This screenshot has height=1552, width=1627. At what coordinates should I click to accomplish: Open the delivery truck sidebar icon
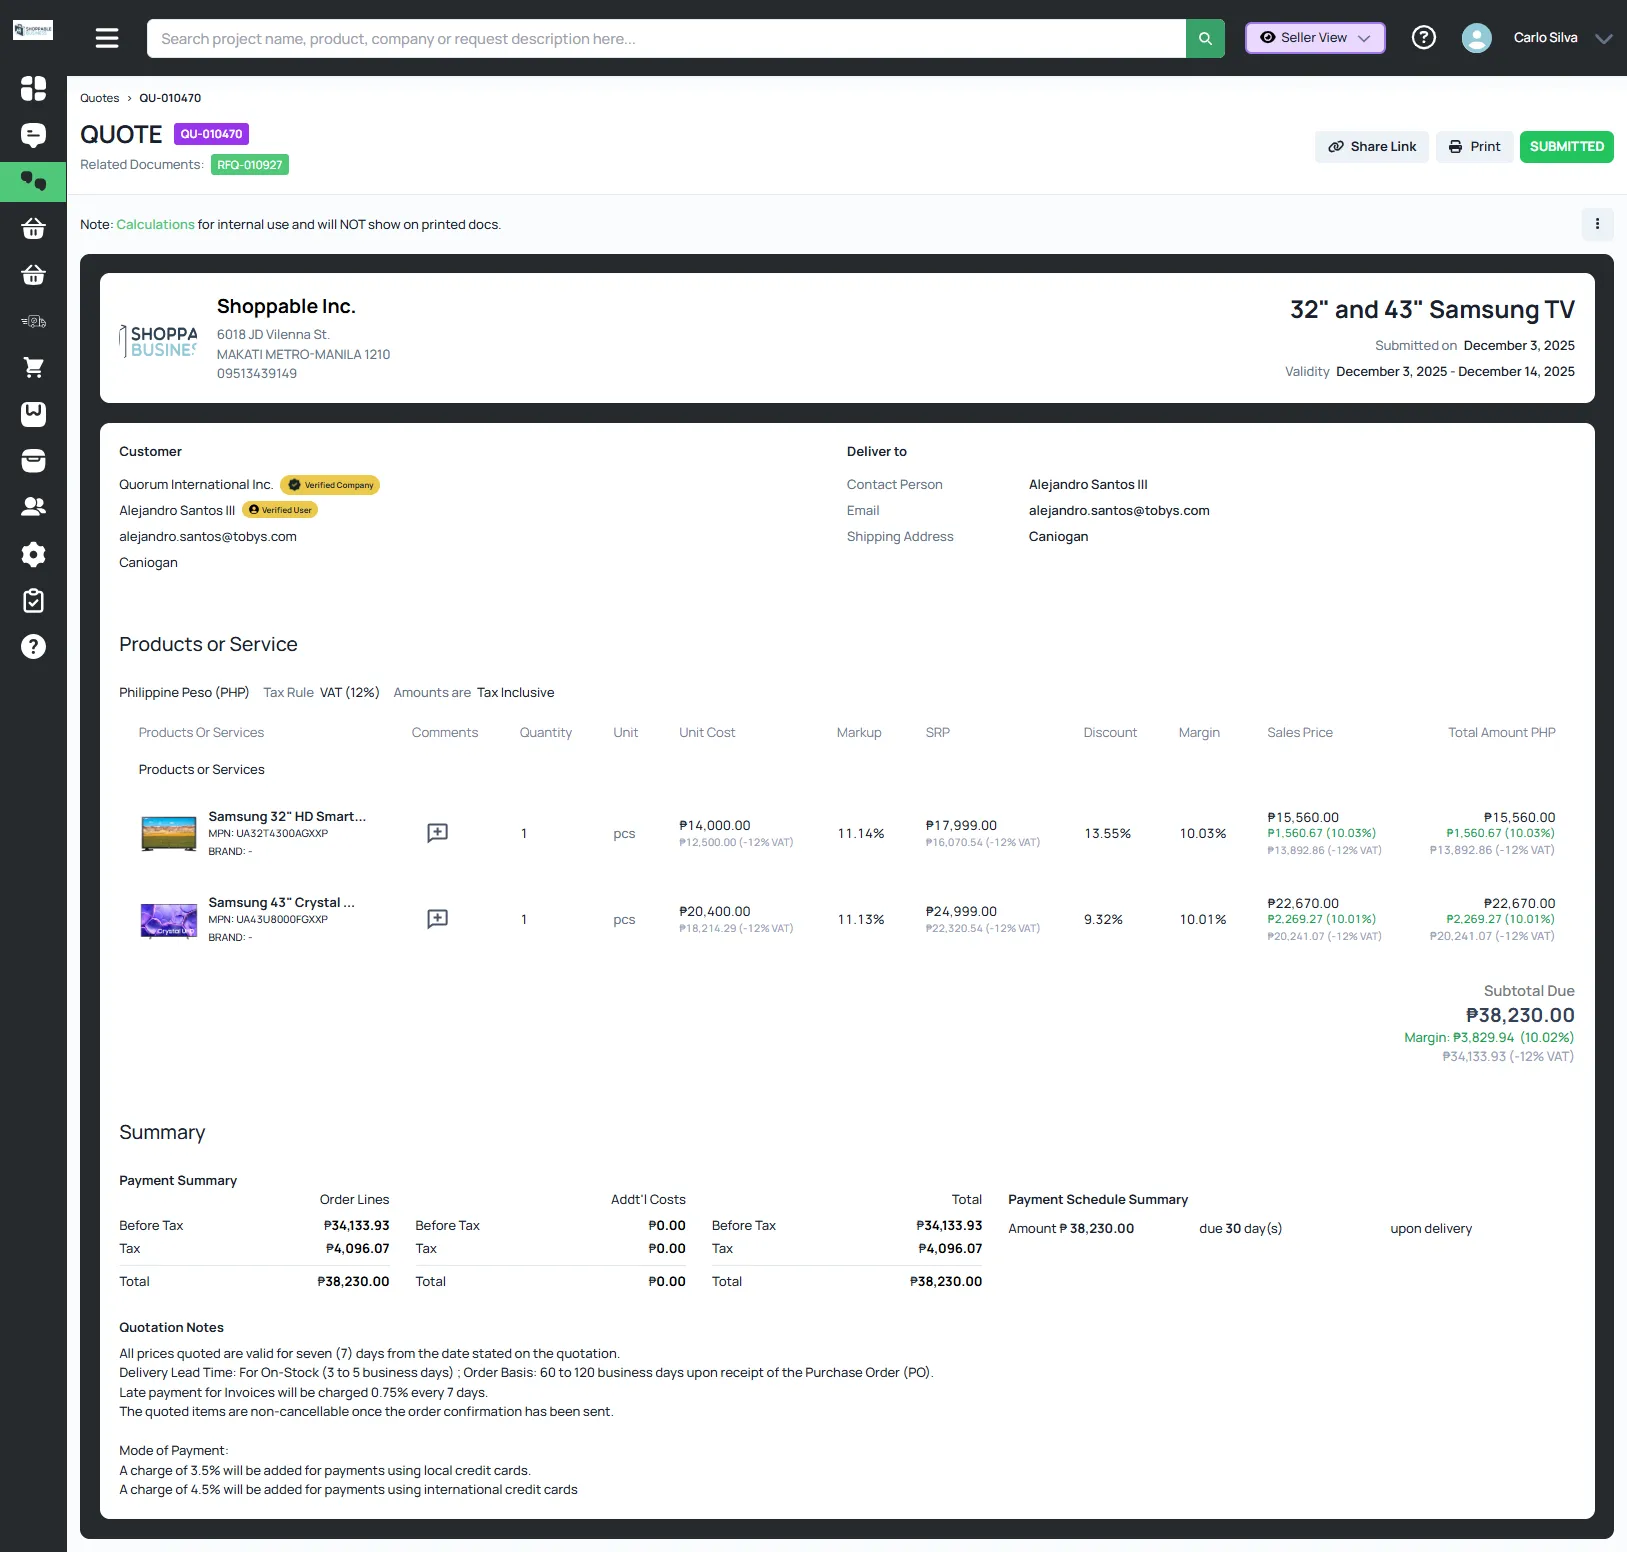33,321
